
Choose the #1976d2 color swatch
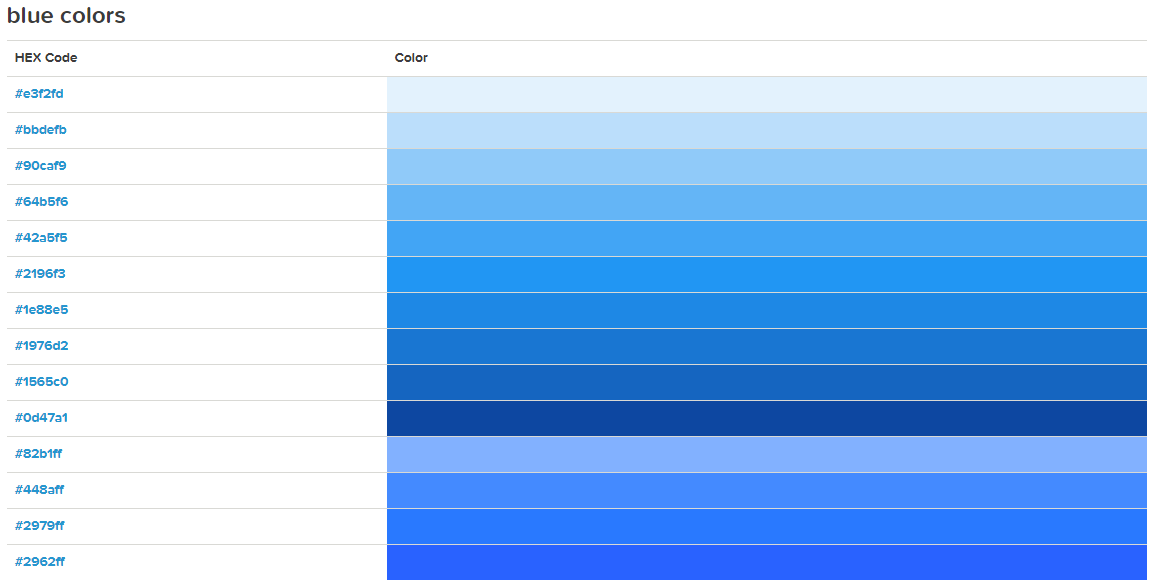tap(767, 347)
